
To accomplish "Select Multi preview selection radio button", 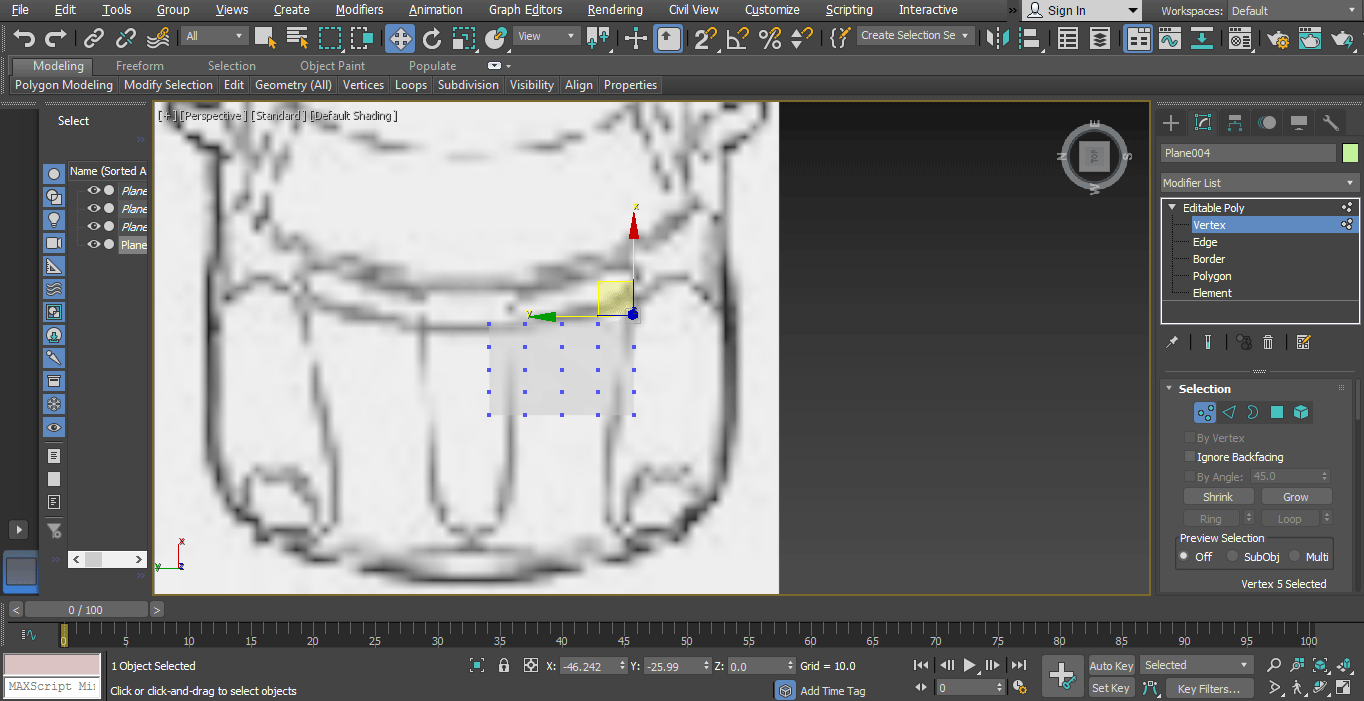I will tap(1294, 557).
